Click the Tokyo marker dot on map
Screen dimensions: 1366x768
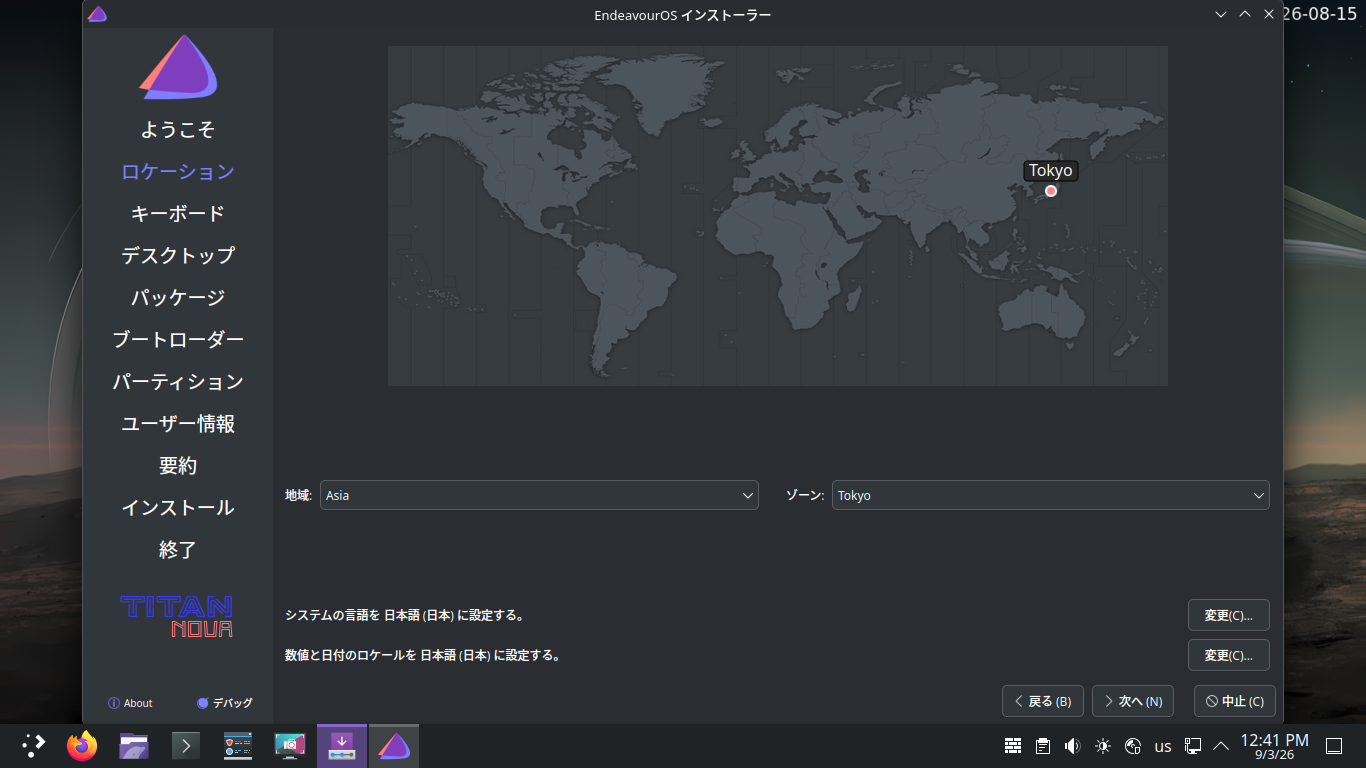pos(1051,191)
